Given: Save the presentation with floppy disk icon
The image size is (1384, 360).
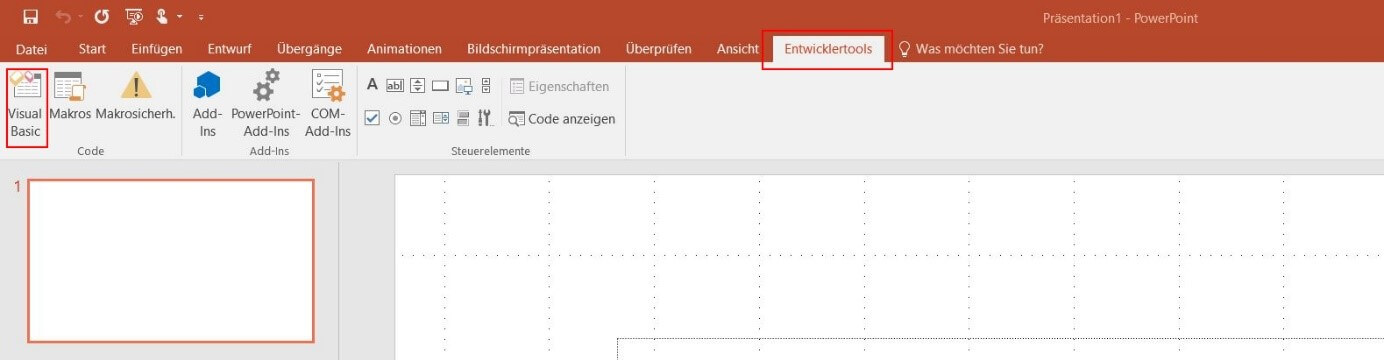Looking at the screenshot, I should [x=30, y=17].
